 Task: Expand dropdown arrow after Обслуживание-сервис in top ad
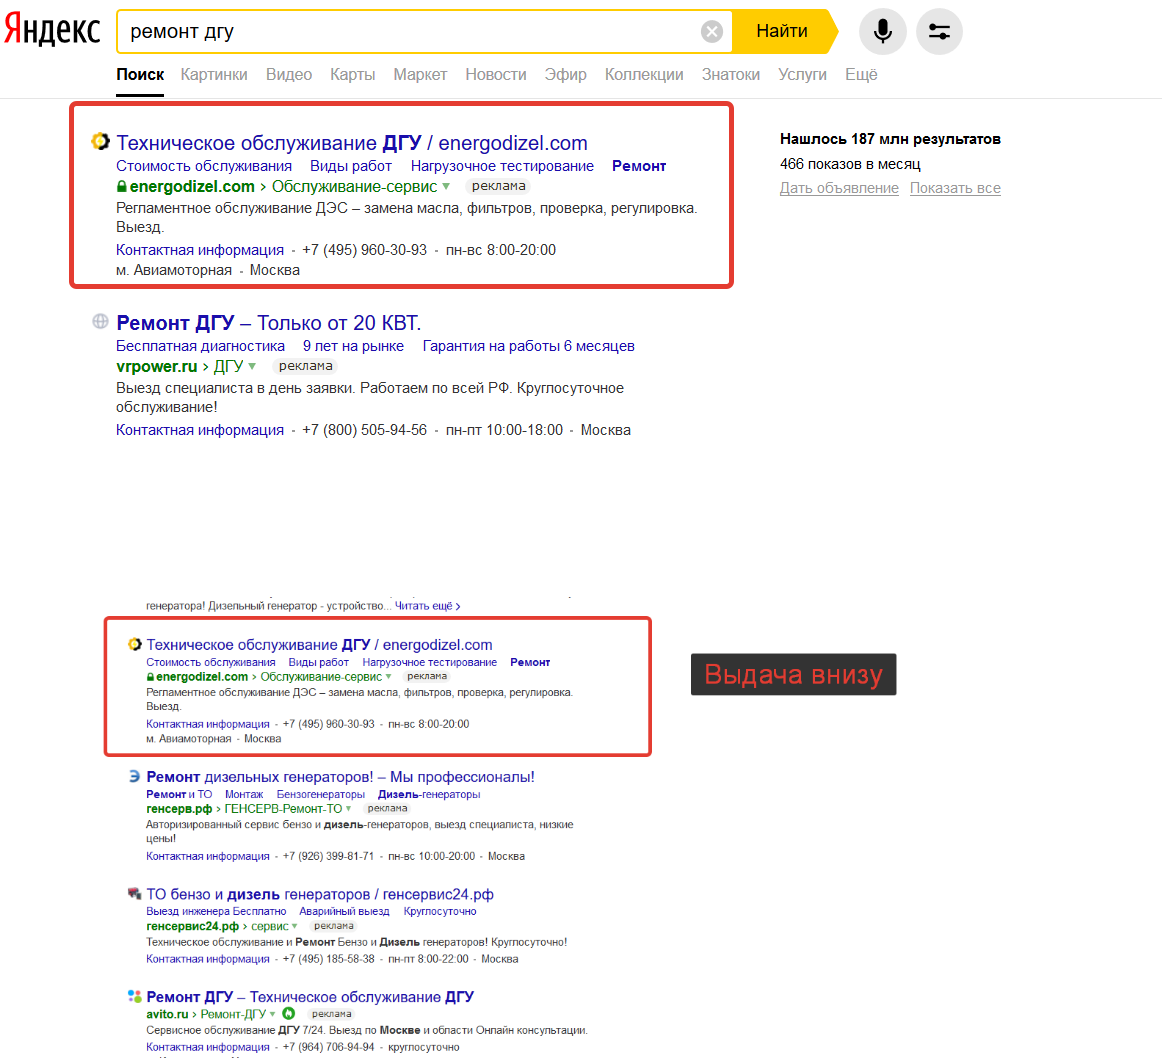point(446,187)
